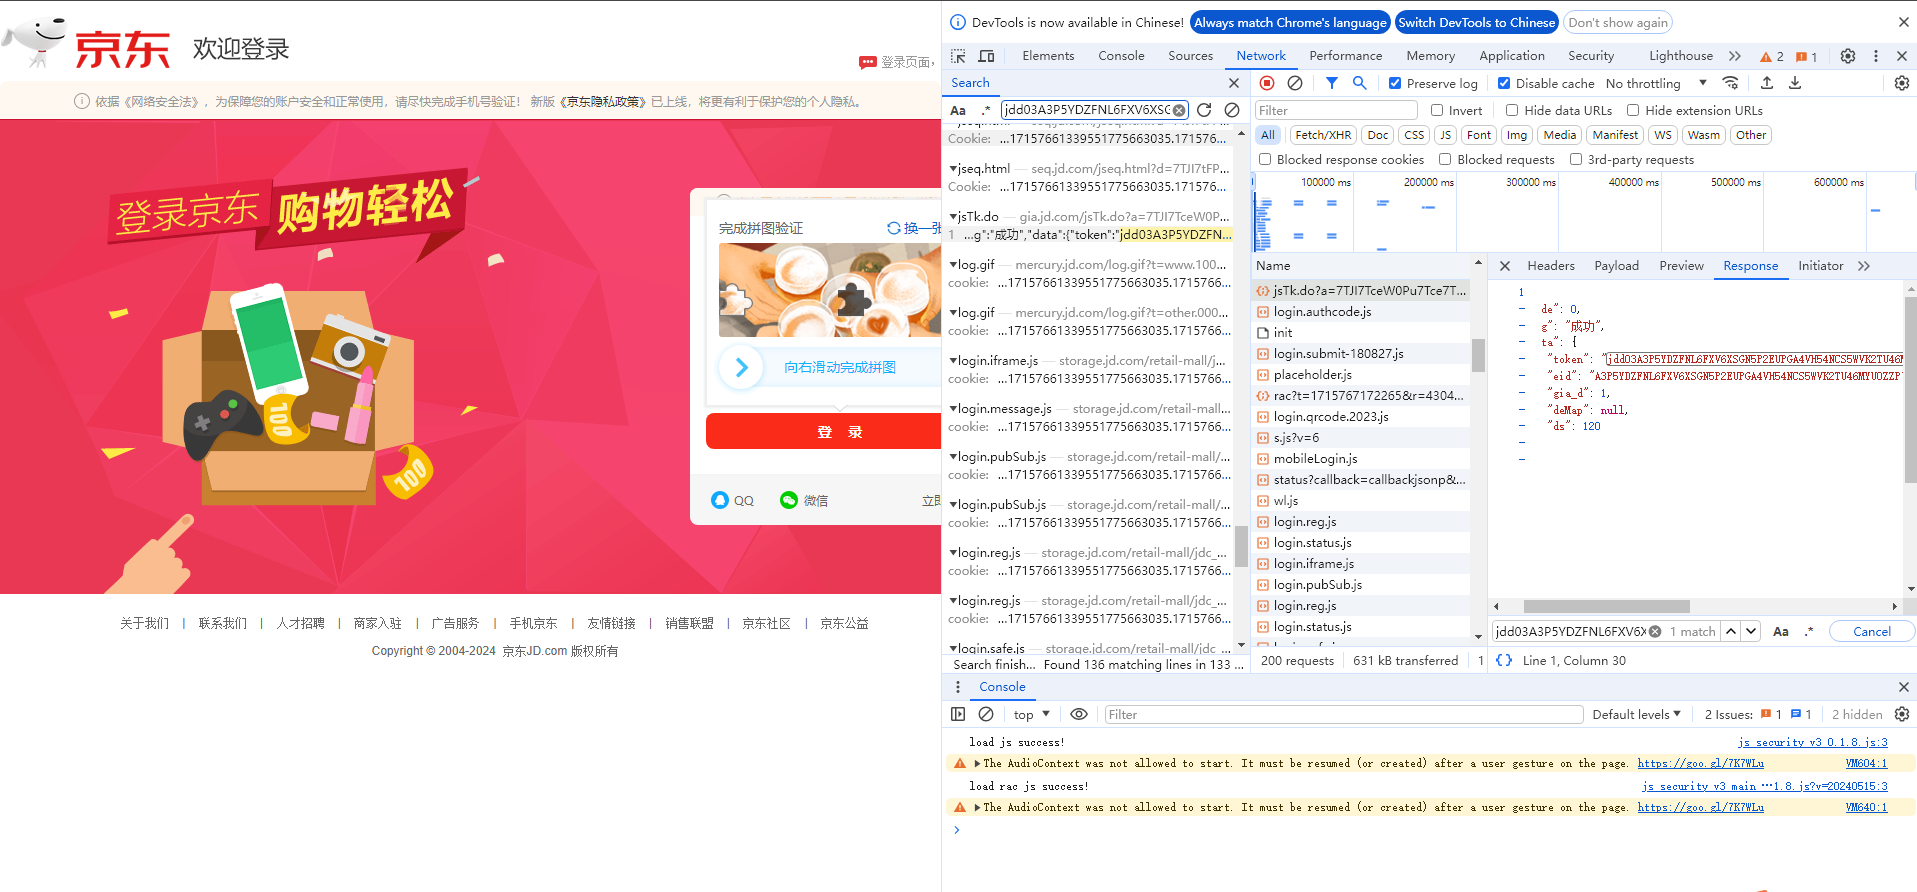Click the console Filter input field
The width and height of the screenshot is (1917, 892).
1342,714
